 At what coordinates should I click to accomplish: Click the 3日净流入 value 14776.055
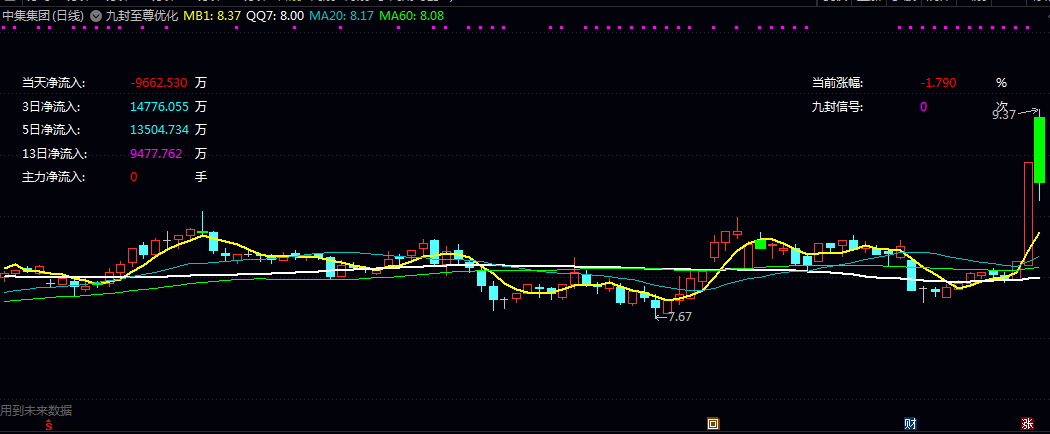coord(159,106)
